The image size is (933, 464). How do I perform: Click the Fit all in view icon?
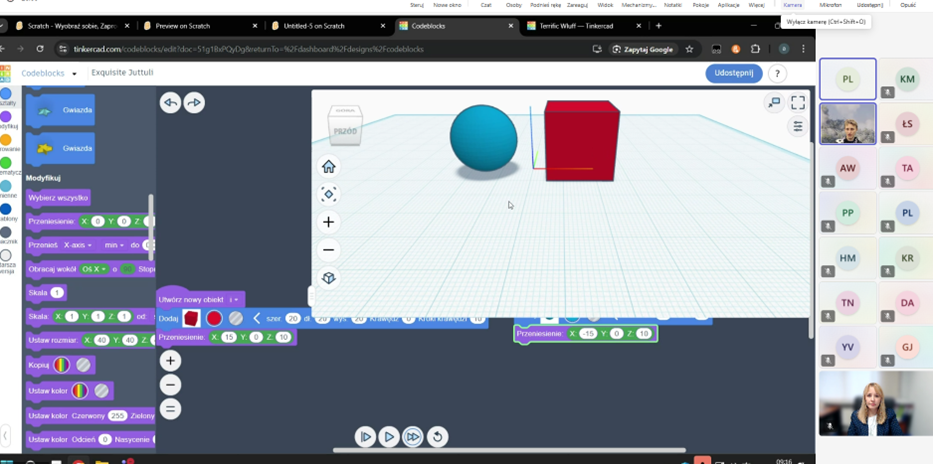[328, 194]
